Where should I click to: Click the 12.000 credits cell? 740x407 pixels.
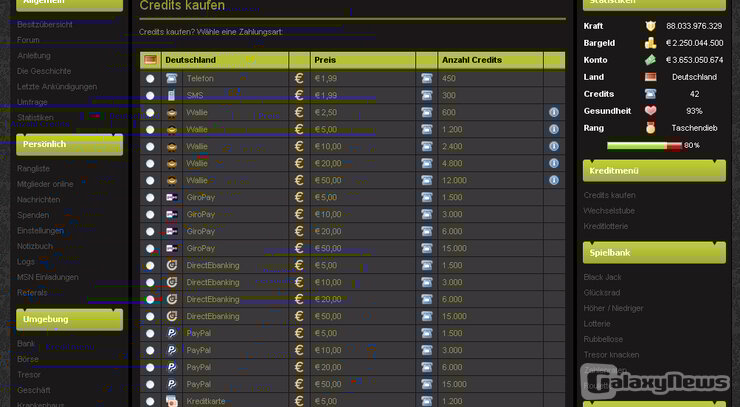pyautogui.click(x=490, y=180)
